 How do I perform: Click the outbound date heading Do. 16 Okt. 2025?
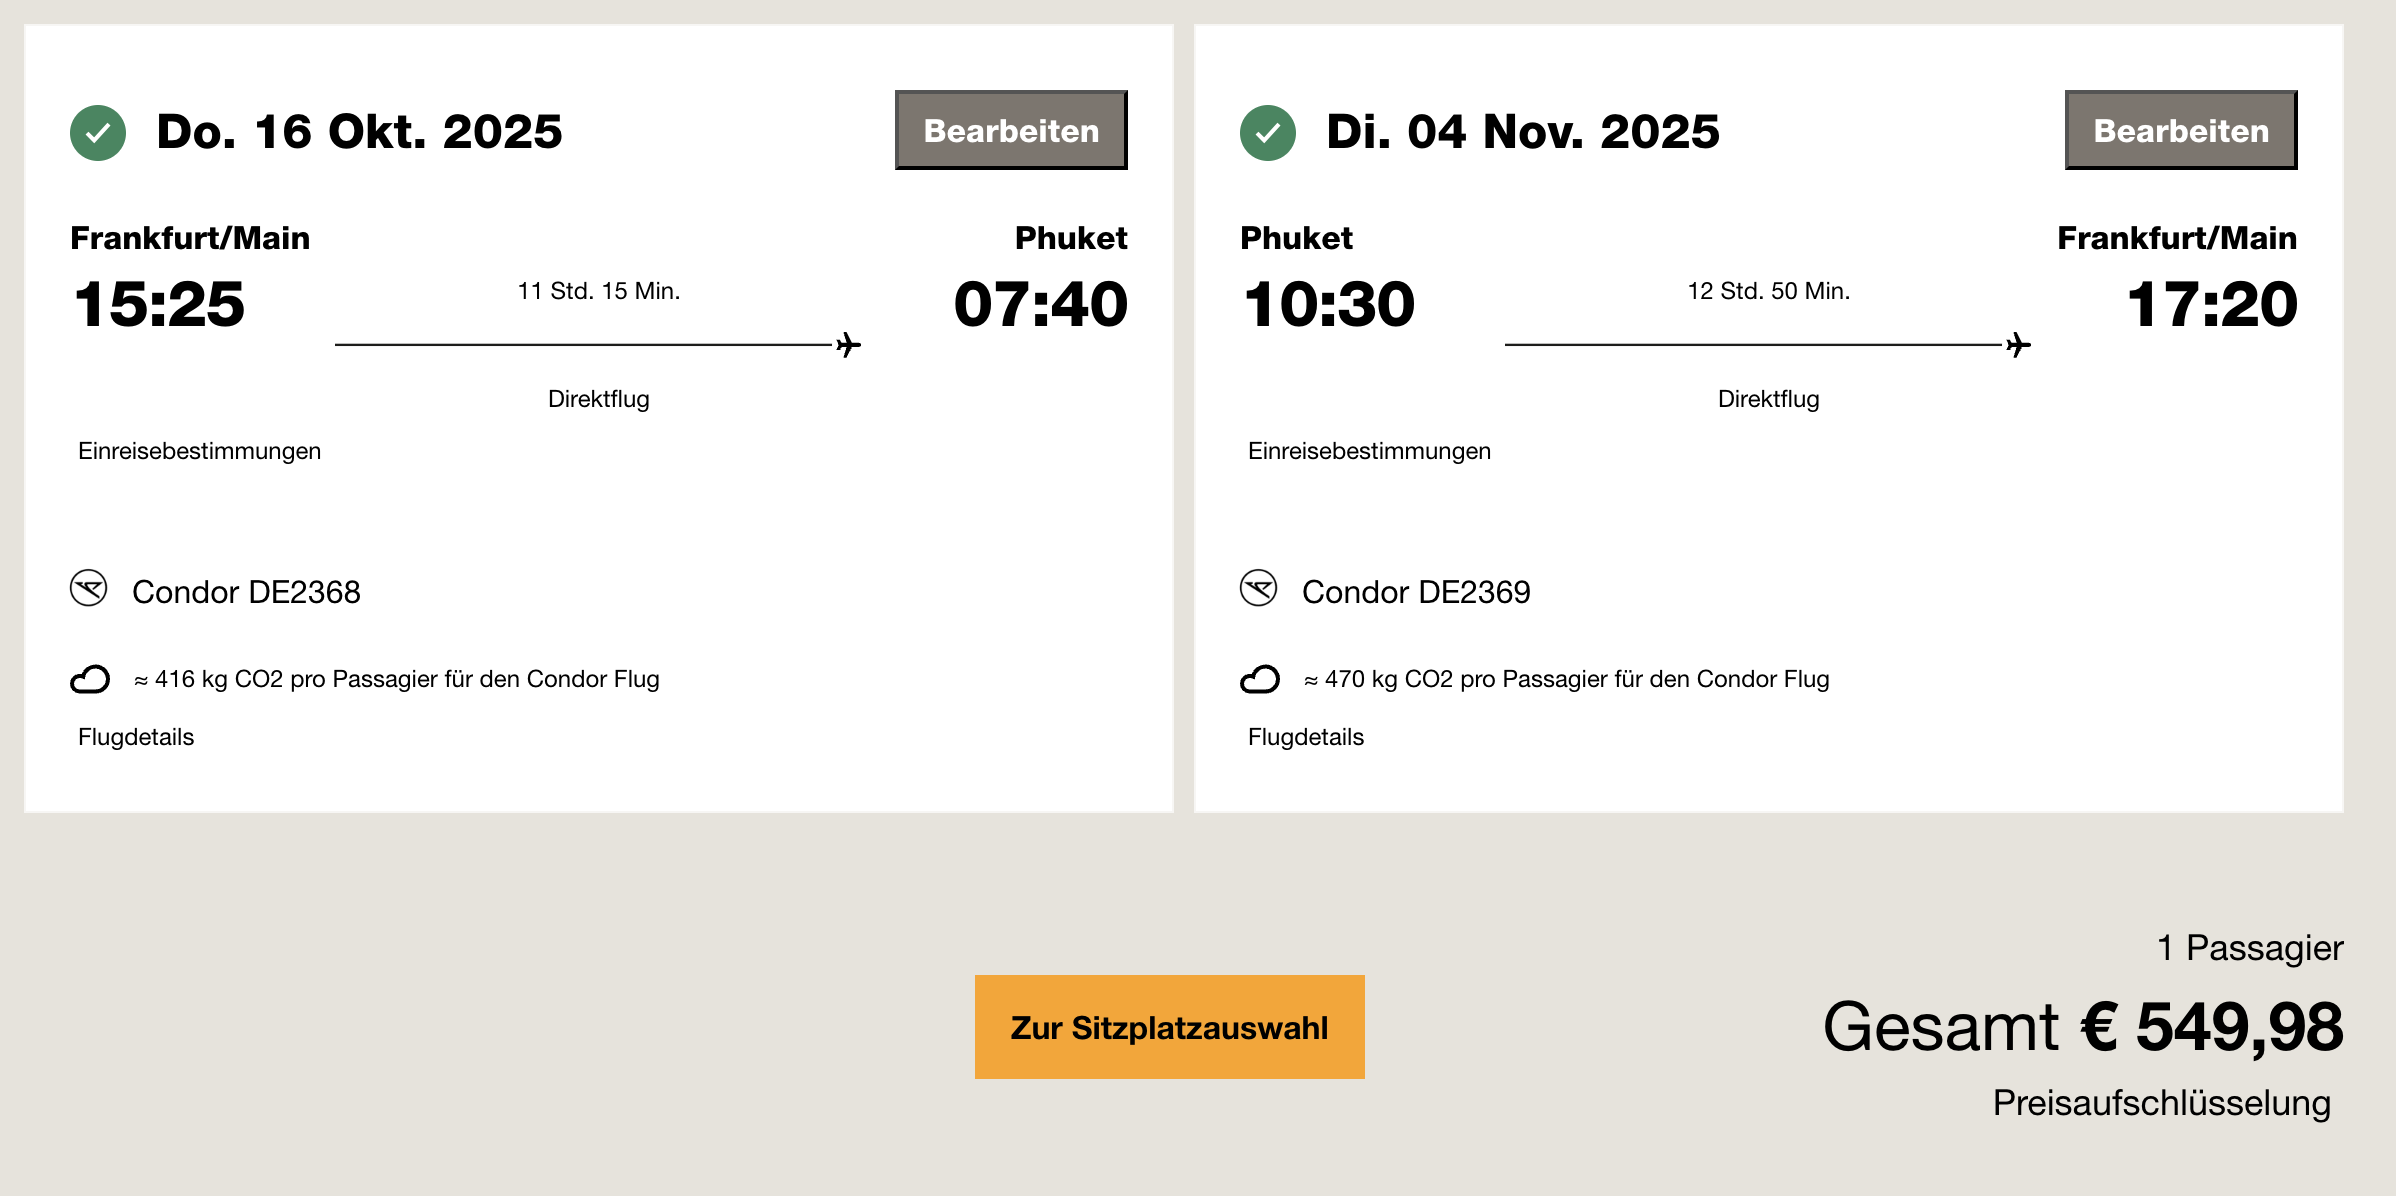(359, 132)
